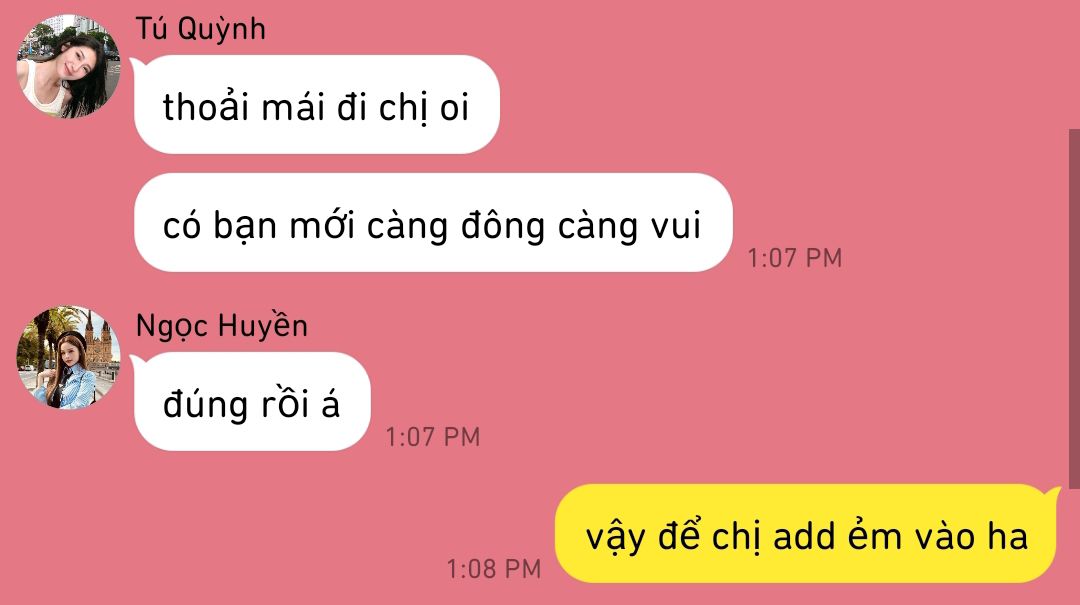Click the sender name Ngọc Huyền
Image resolution: width=1080 pixels, height=605 pixels.
point(222,326)
